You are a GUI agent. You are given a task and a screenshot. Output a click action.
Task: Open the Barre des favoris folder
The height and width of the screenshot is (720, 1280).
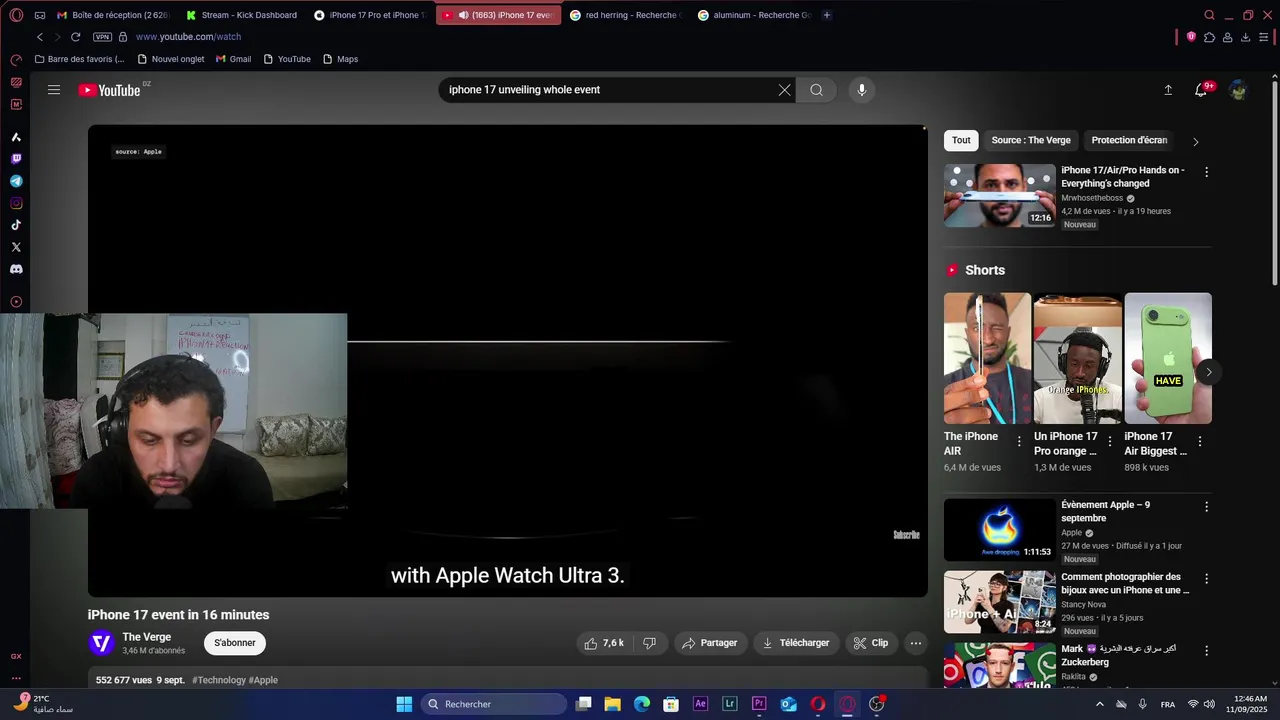(80, 59)
